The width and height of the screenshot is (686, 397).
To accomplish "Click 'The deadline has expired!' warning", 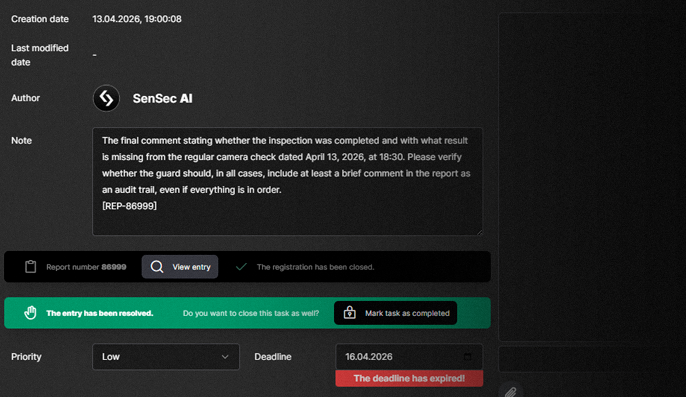I will coord(409,378).
